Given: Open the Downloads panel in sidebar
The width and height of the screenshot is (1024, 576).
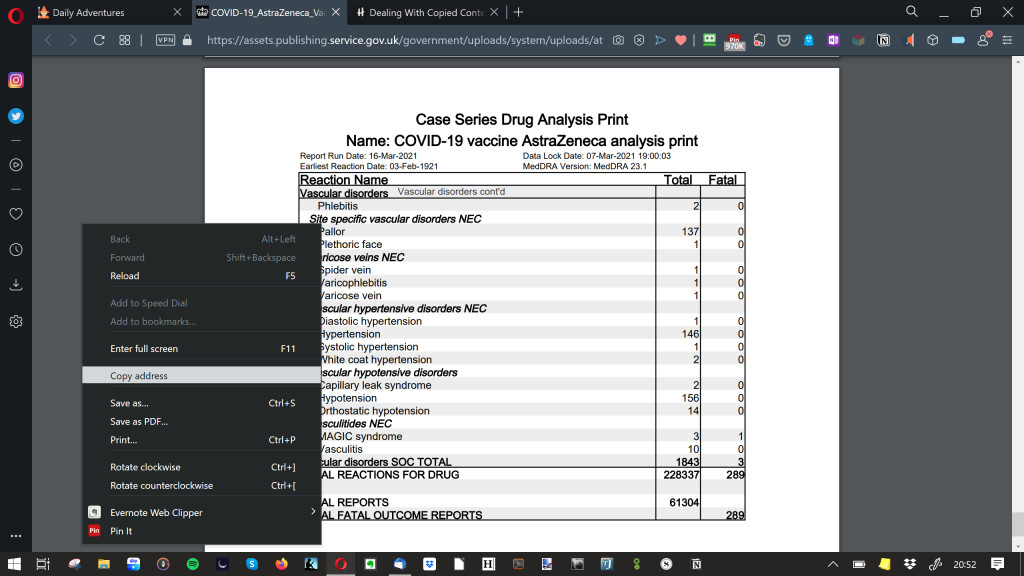Looking at the screenshot, I should click(x=16, y=284).
